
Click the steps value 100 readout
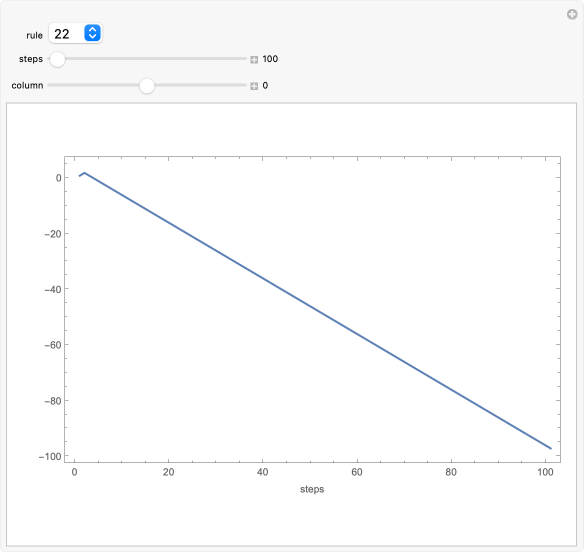coord(270,59)
